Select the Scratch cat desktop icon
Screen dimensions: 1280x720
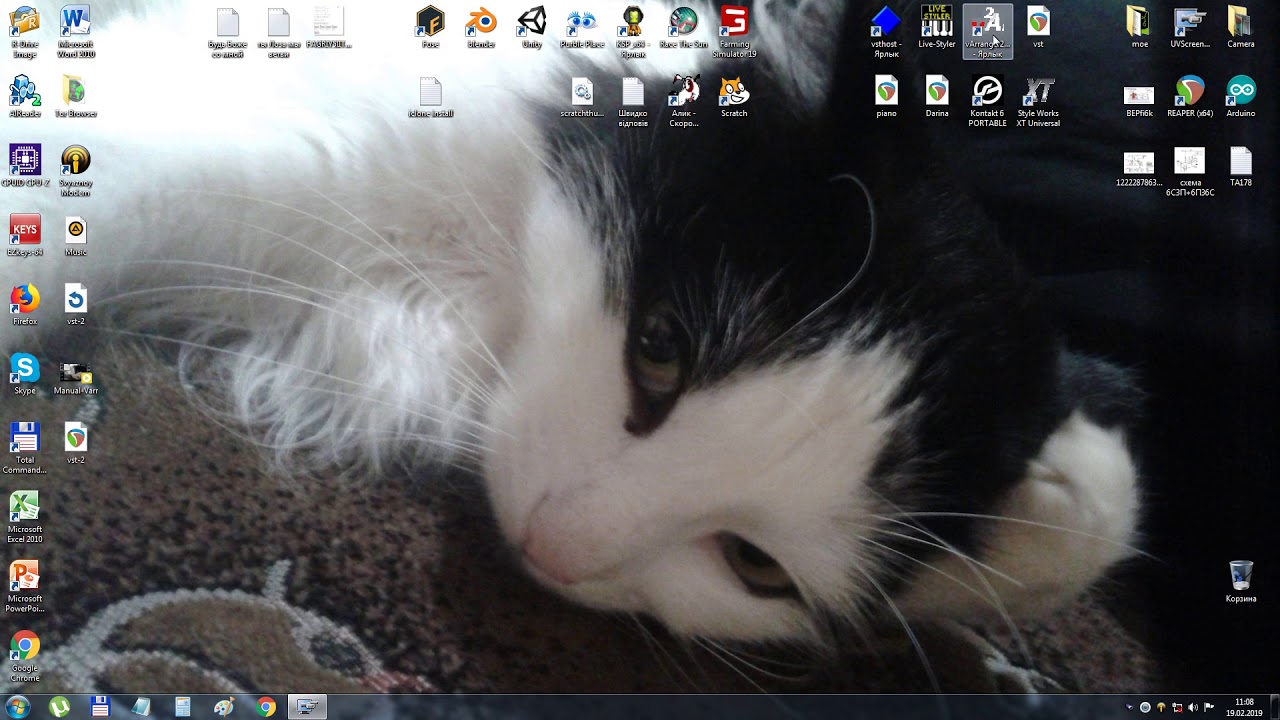734,97
